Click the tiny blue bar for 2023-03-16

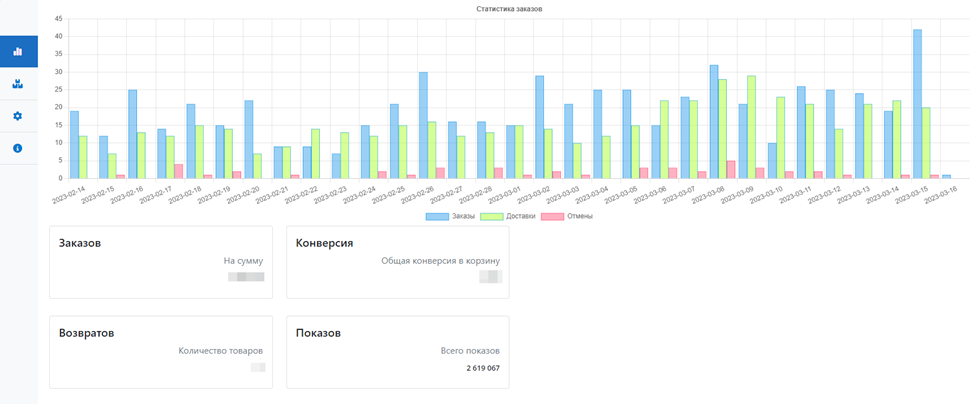pos(946,177)
